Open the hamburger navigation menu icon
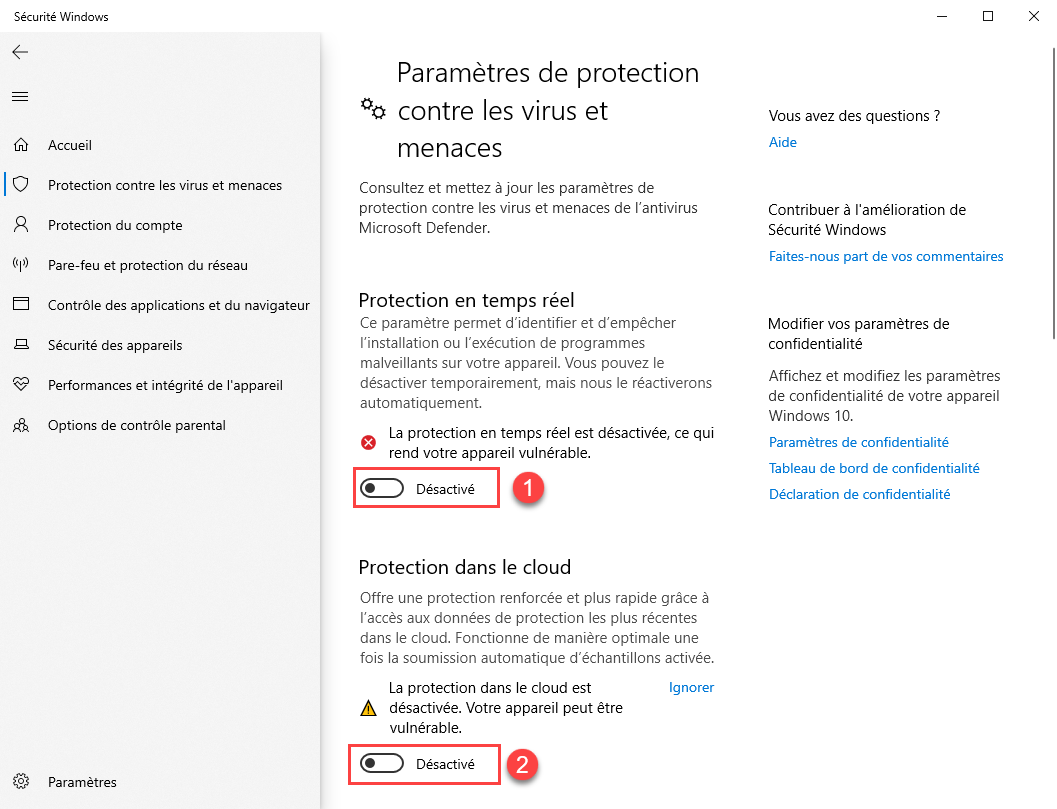1057x809 pixels. (x=20, y=96)
